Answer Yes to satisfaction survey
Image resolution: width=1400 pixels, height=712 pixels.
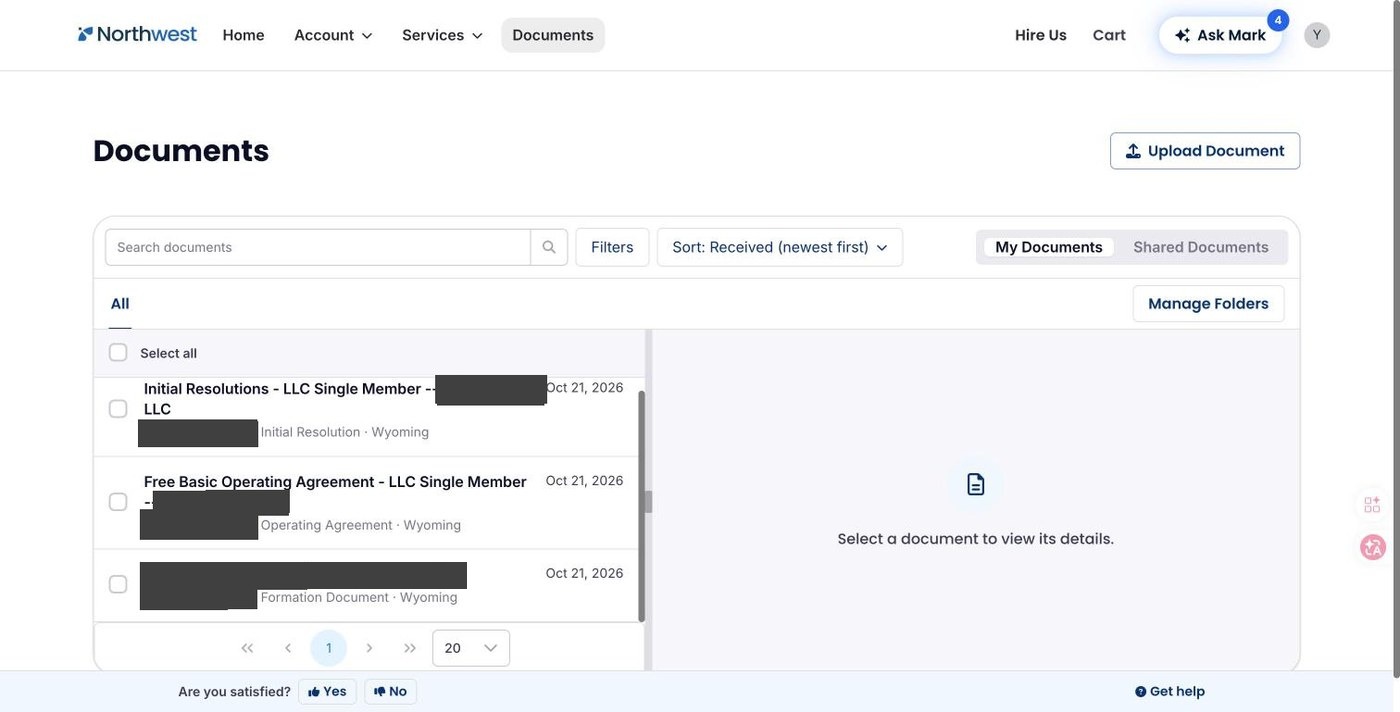tap(327, 691)
